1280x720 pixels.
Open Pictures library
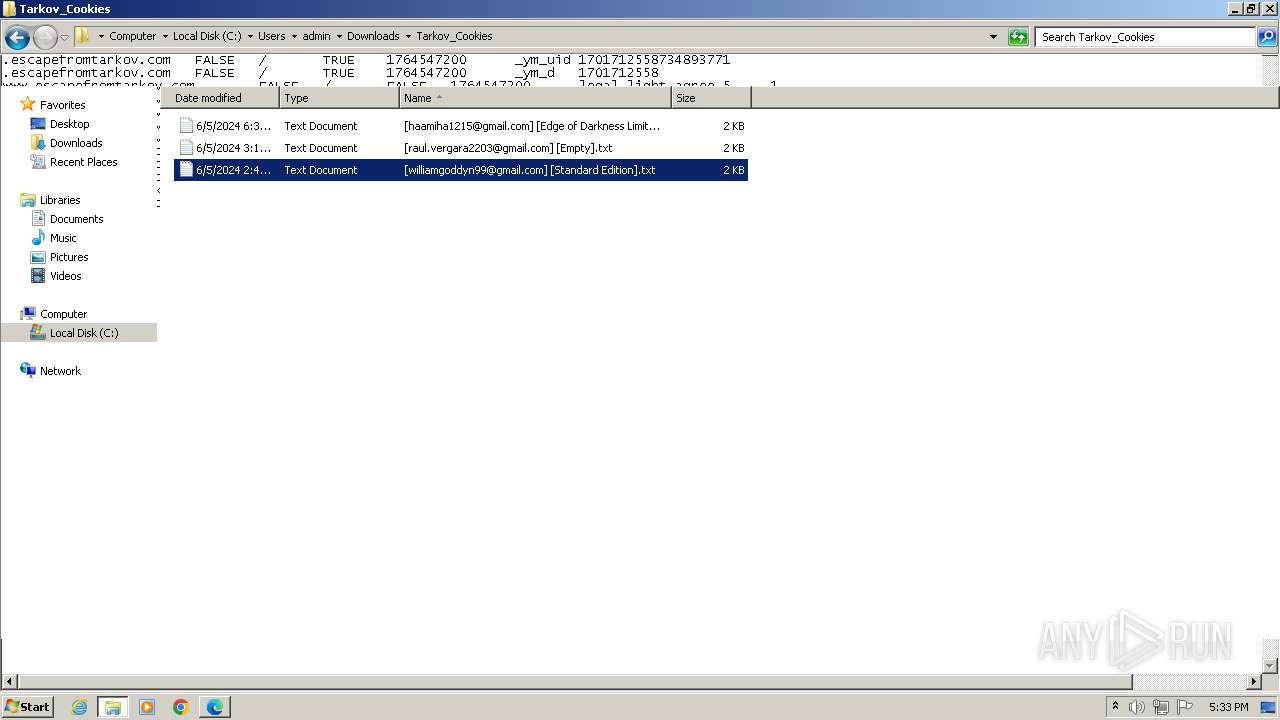coord(69,257)
